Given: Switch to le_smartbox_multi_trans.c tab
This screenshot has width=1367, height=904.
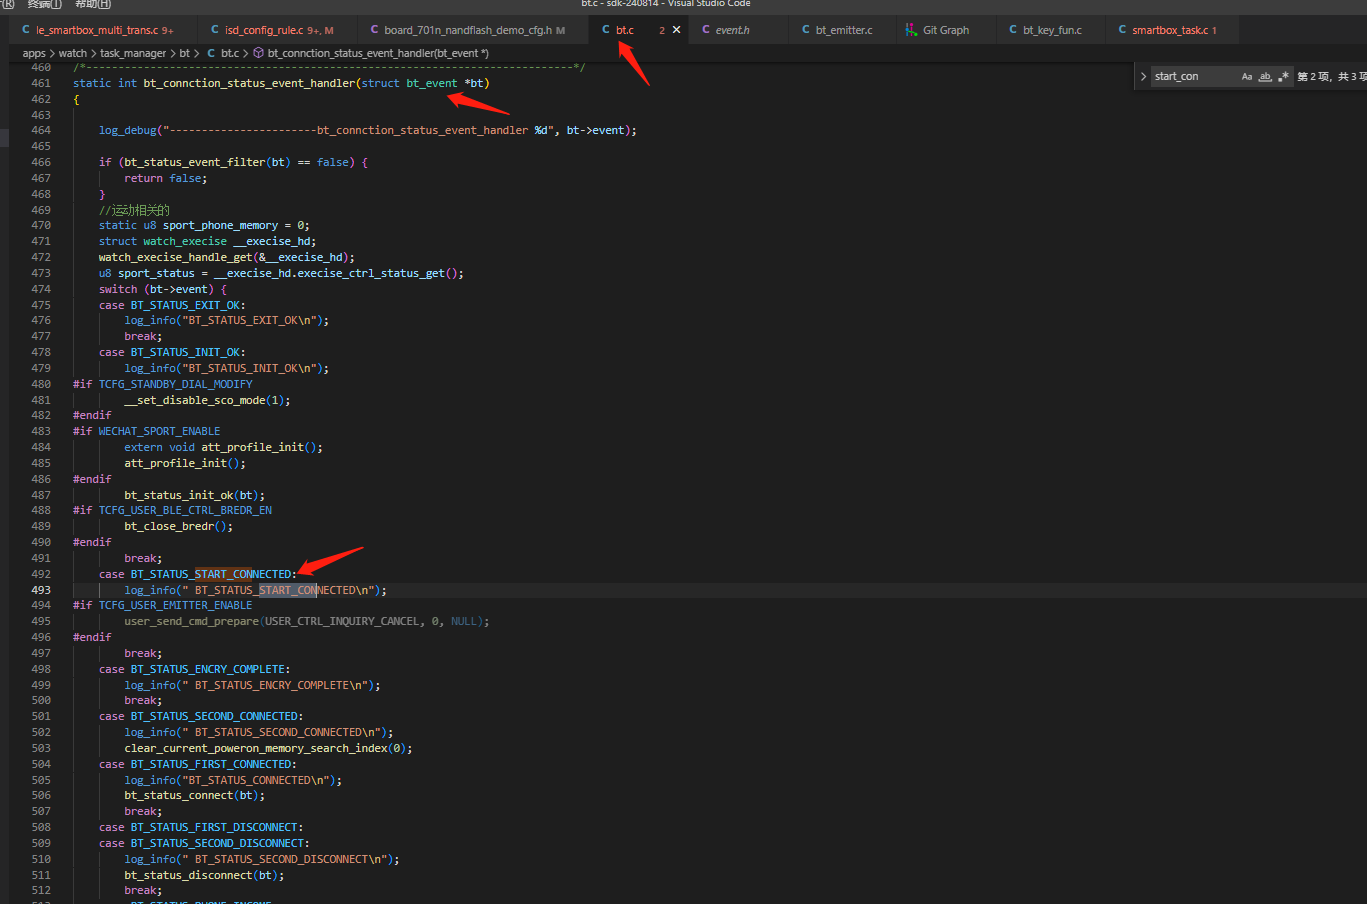Looking at the screenshot, I should pyautogui.click(x=98, y=30).
